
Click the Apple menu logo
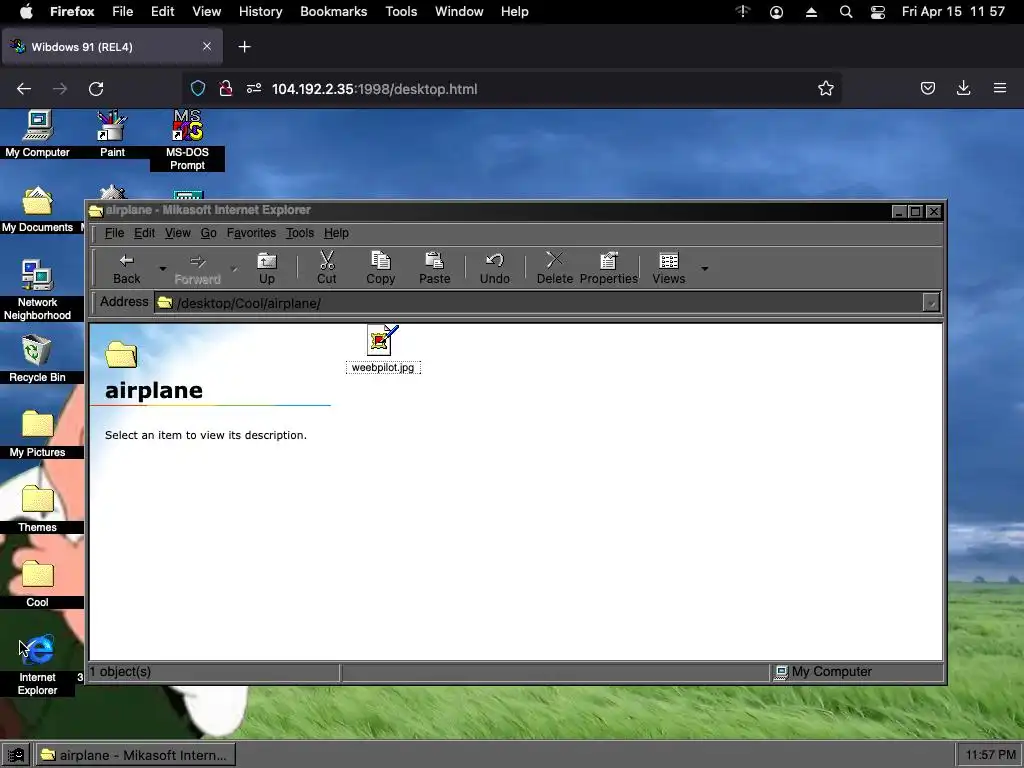26,12
